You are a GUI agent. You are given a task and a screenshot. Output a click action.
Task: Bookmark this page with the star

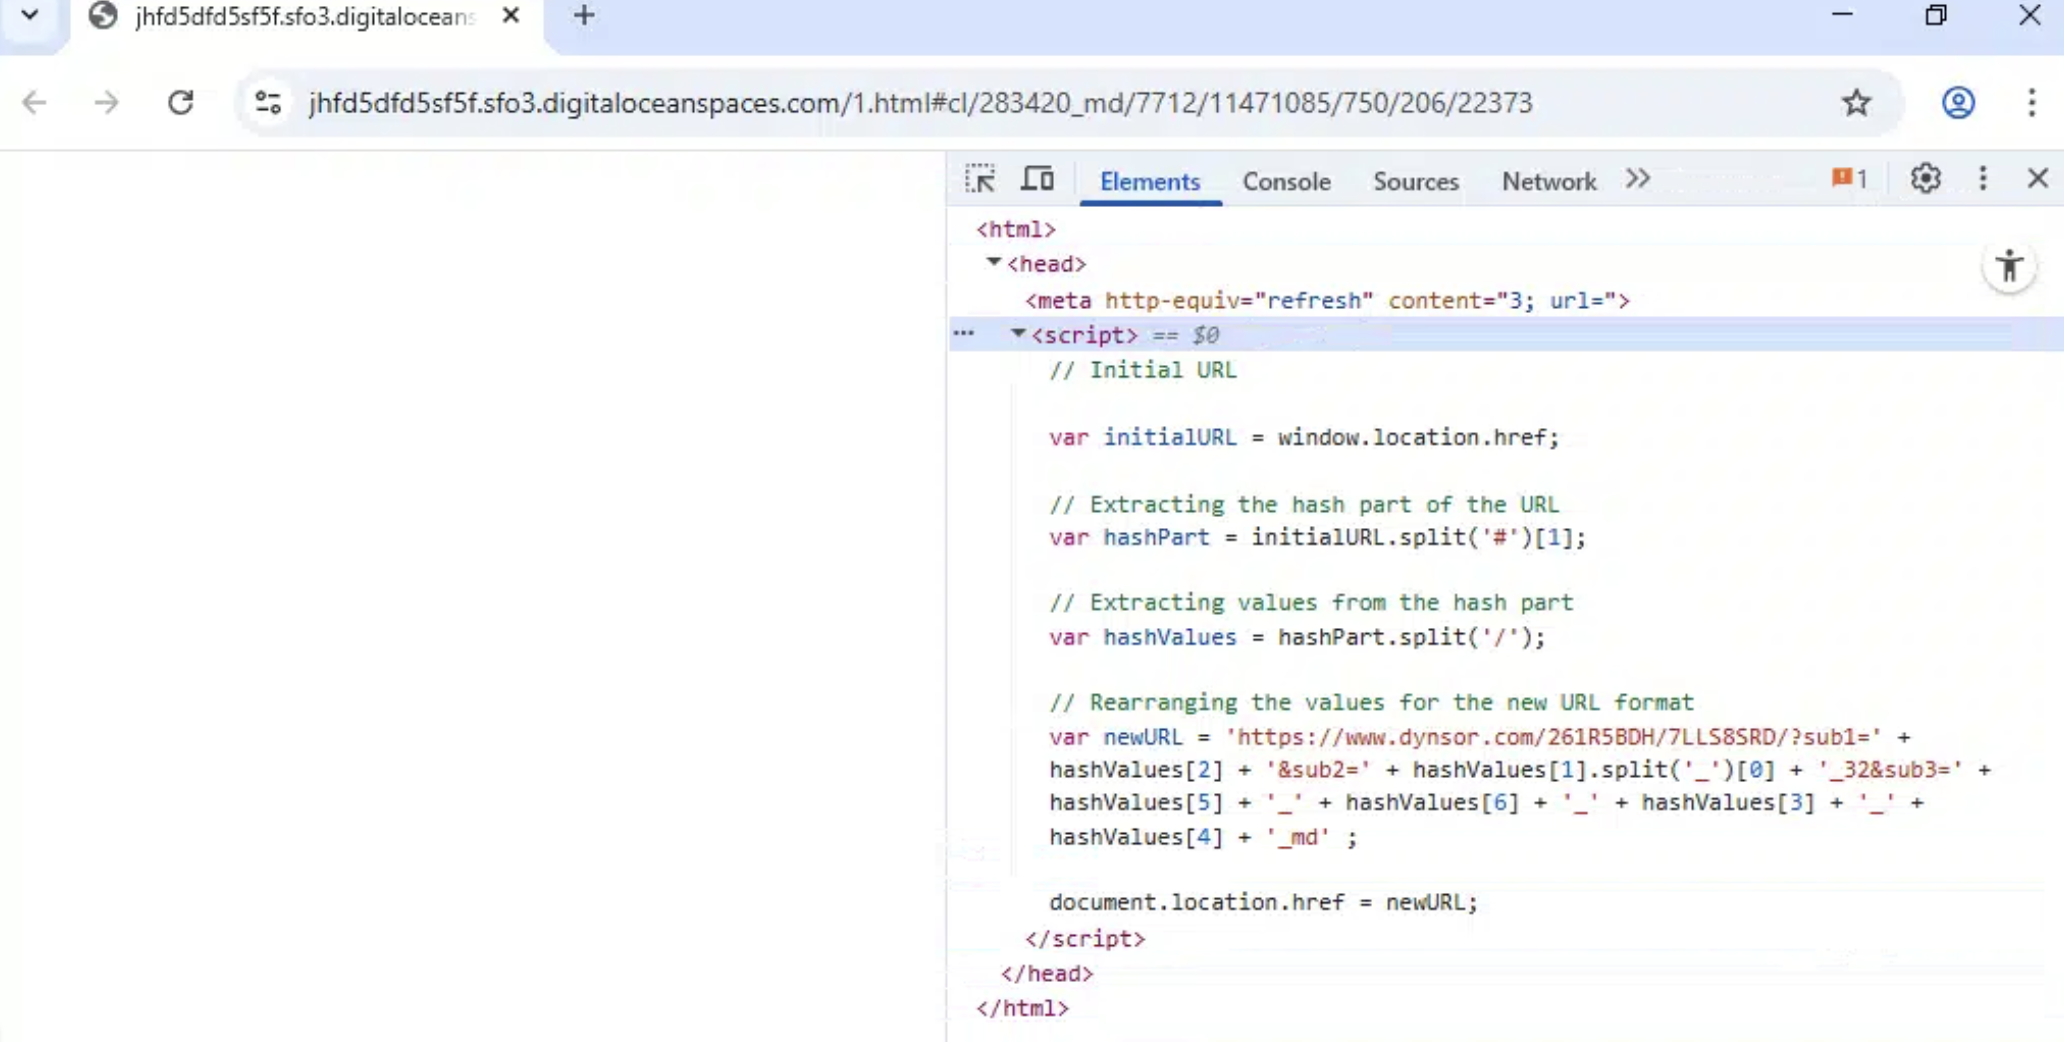1856,102
